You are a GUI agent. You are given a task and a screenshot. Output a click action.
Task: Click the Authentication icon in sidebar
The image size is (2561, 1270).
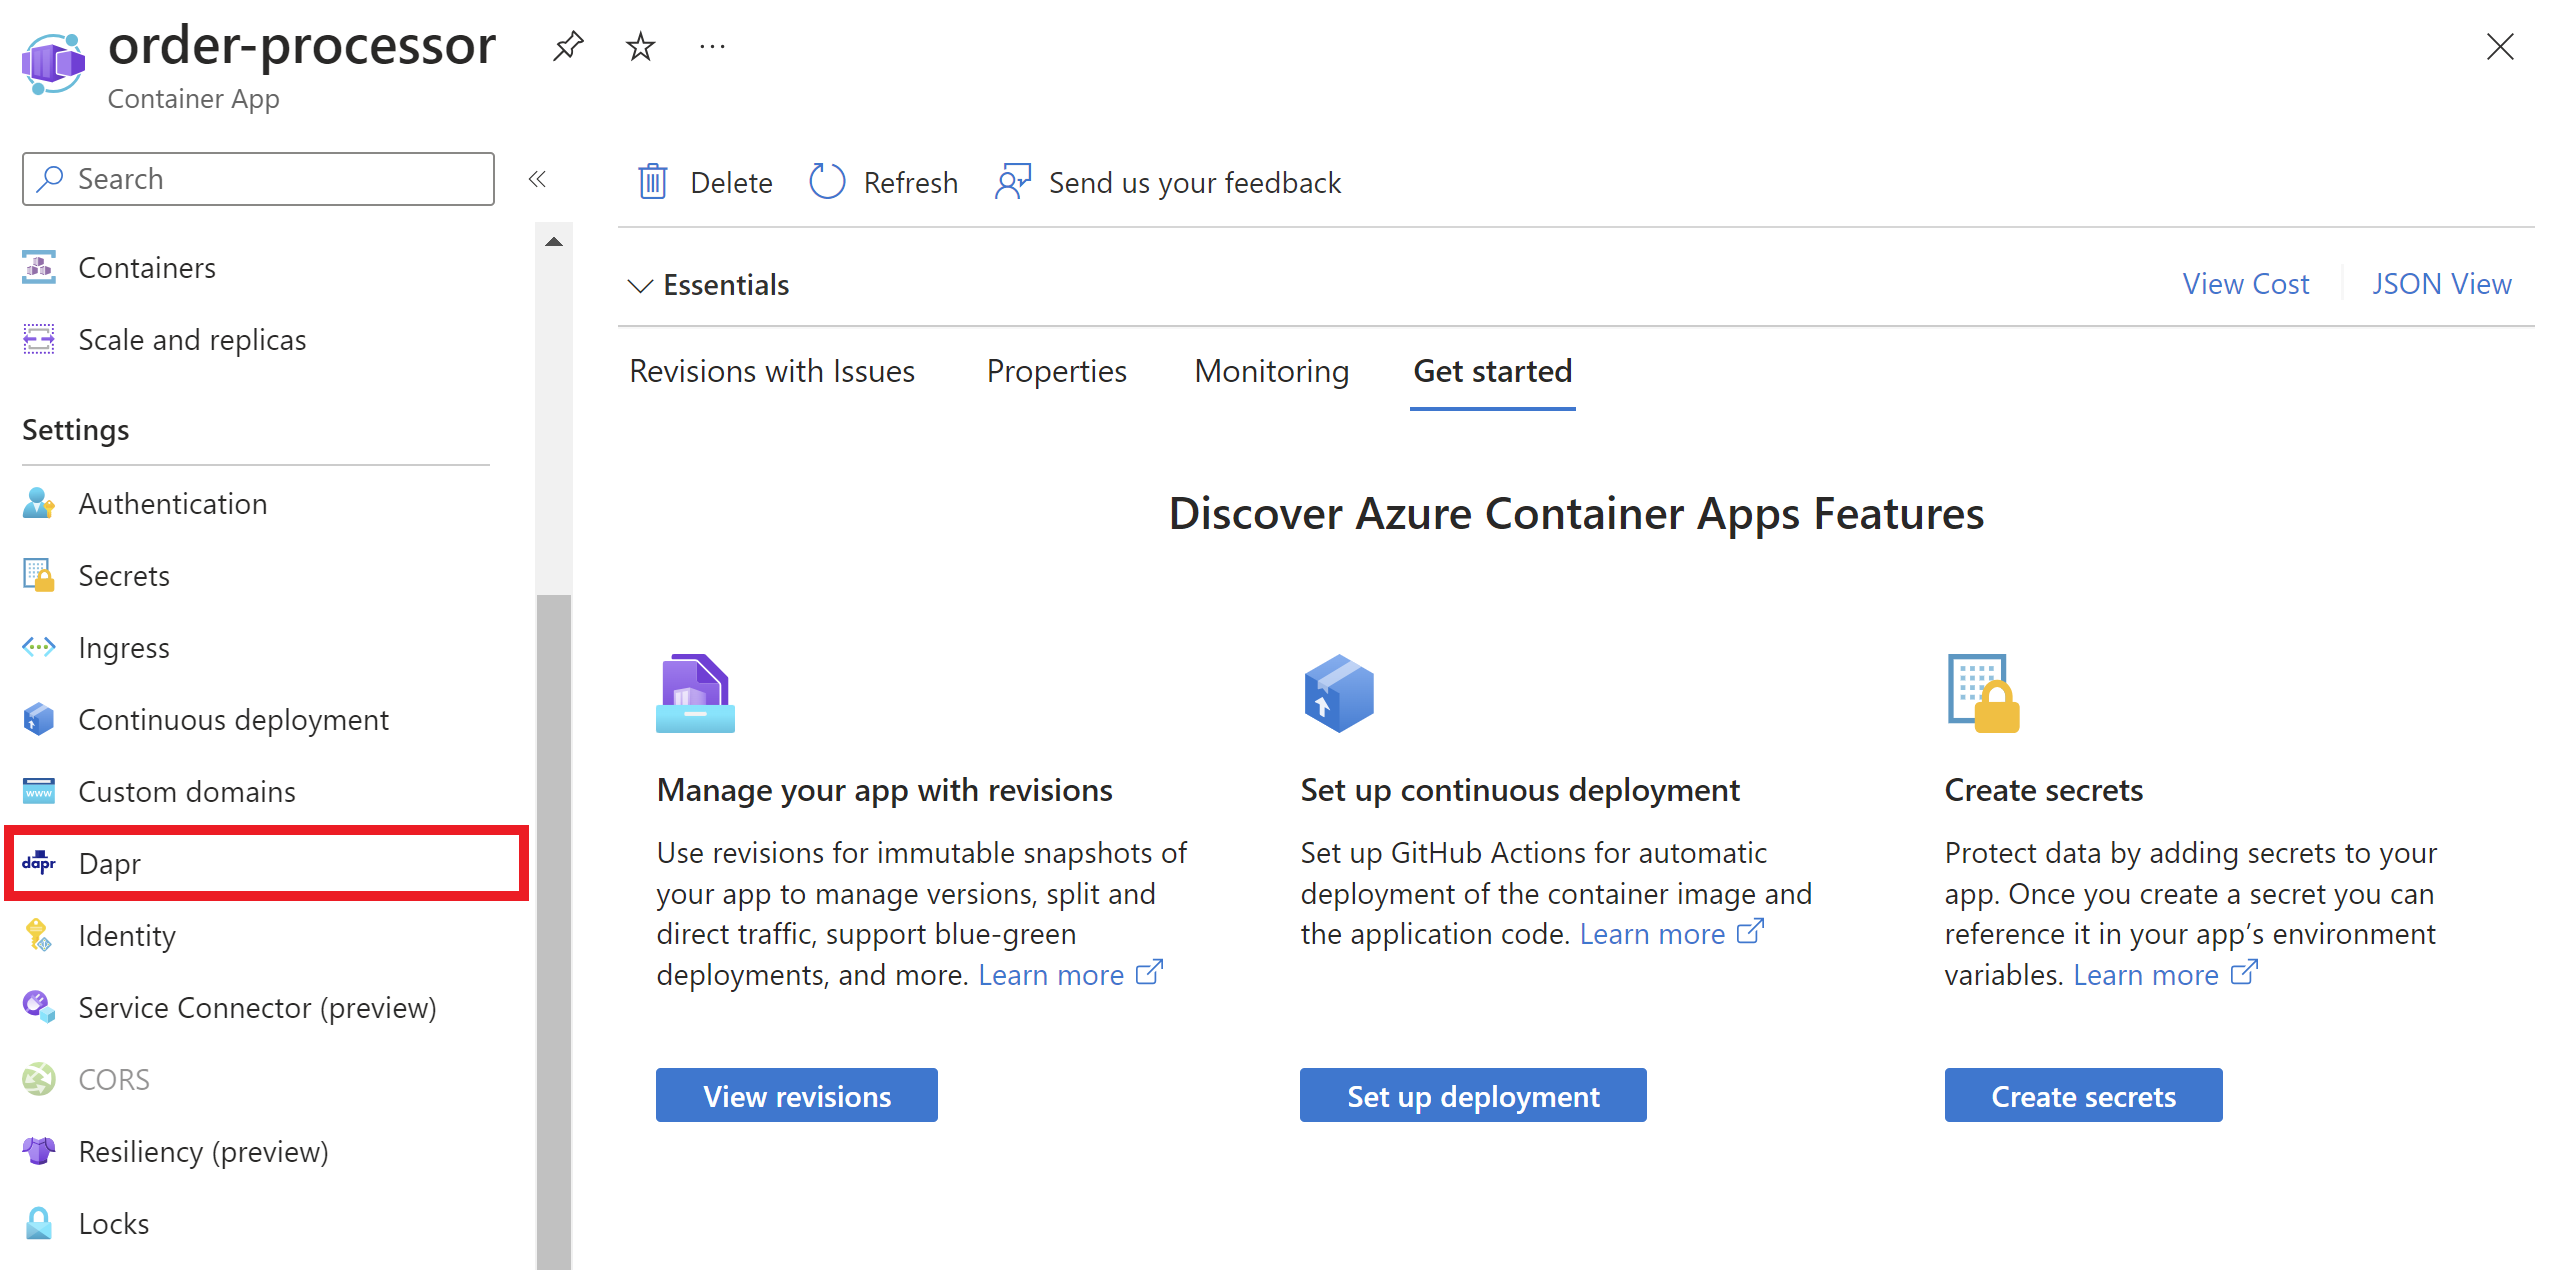tap(39, 503)
